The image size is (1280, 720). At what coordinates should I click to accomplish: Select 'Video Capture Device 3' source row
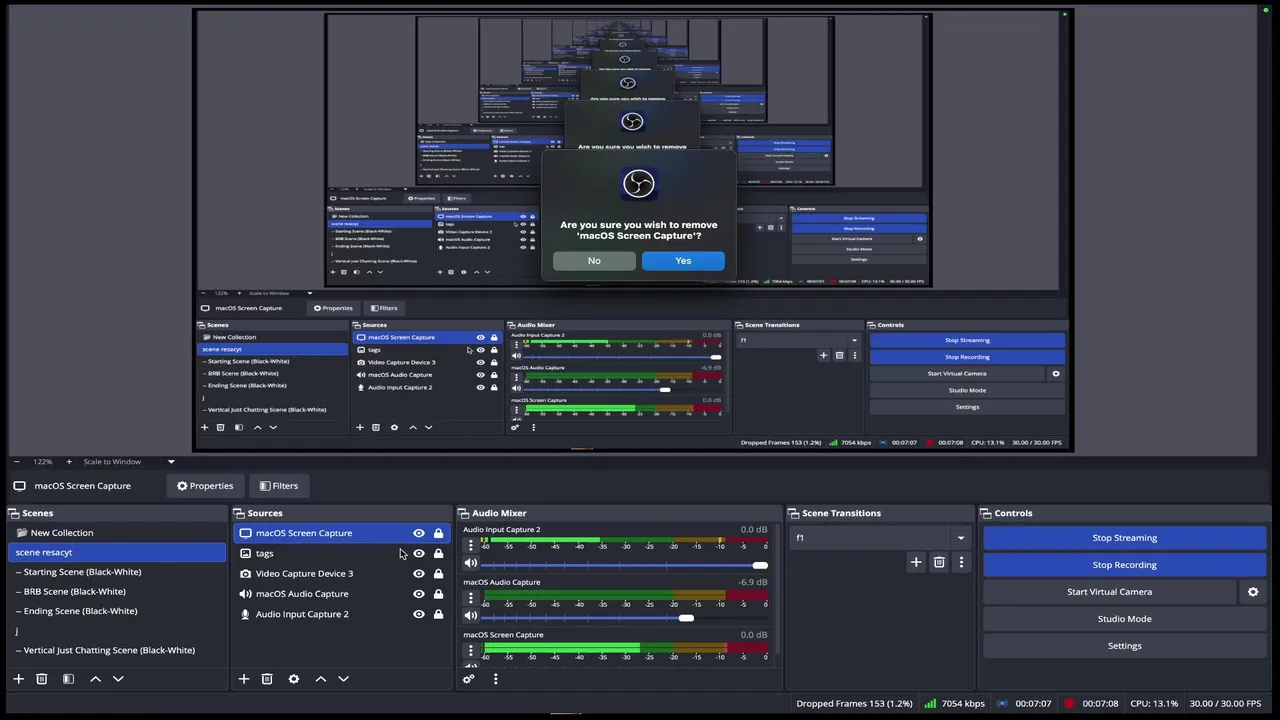(x=342, y=574)
